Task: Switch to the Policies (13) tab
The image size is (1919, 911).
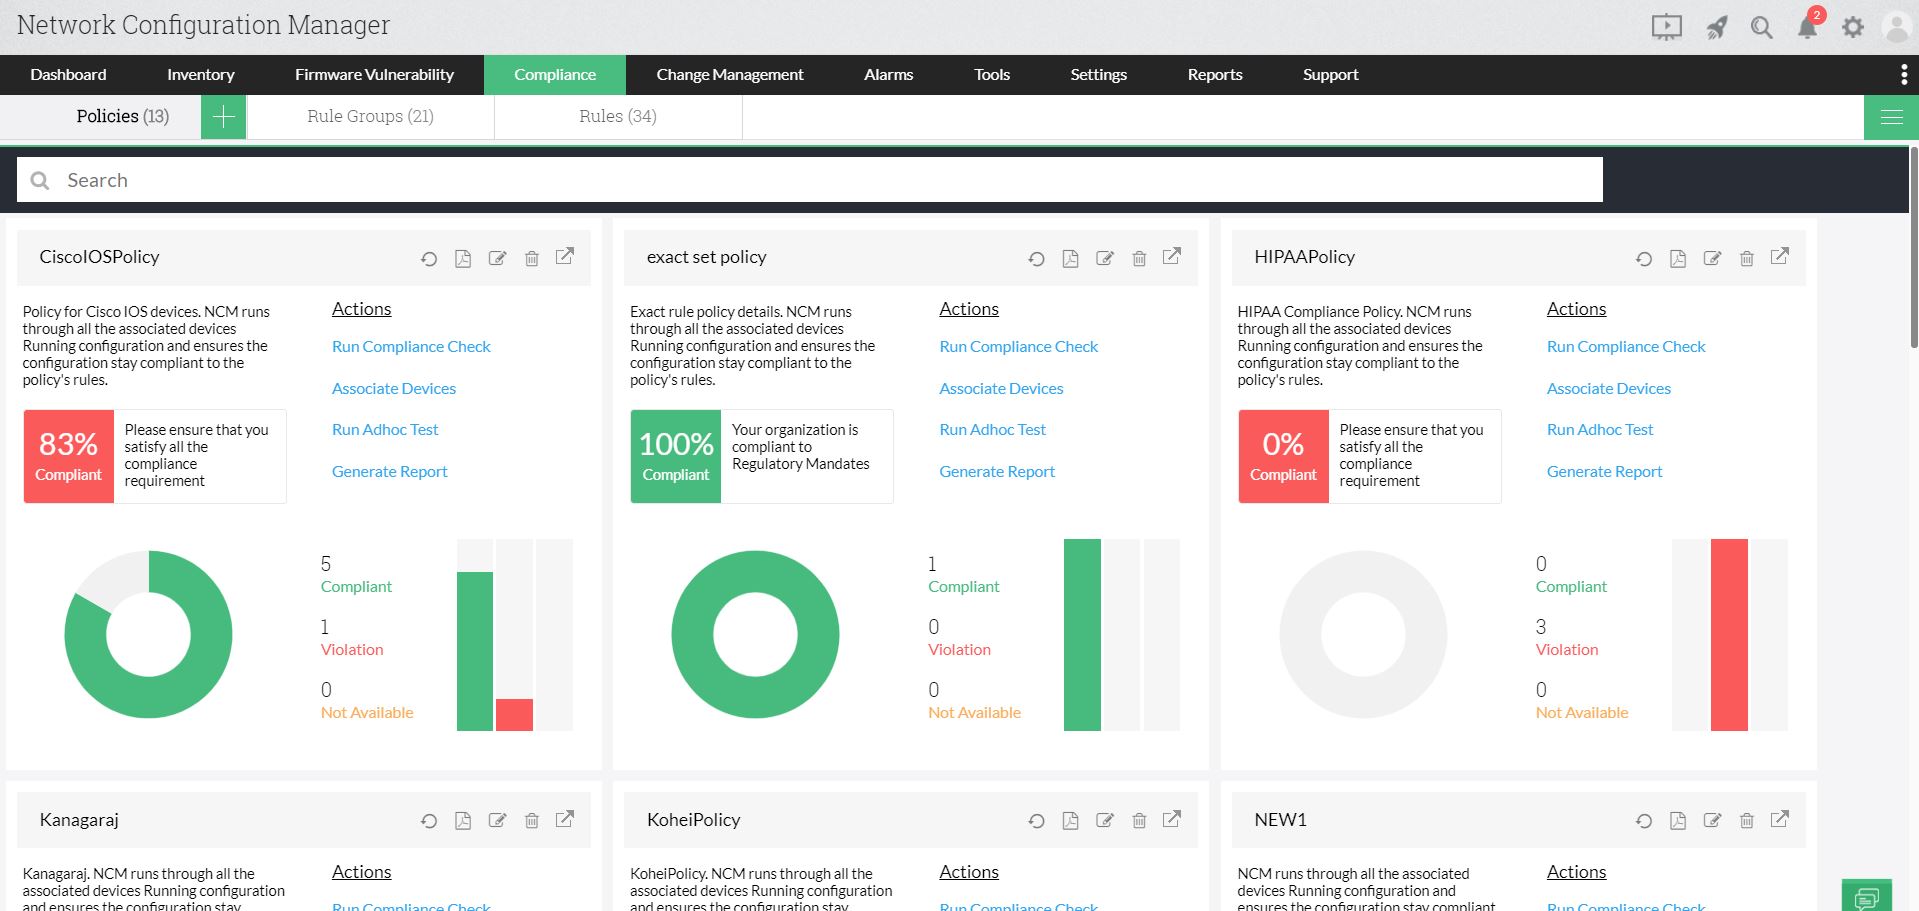Action: [123, 117]
